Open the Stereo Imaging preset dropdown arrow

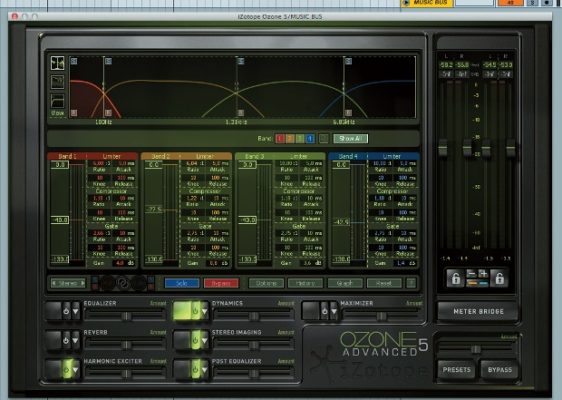205,340
